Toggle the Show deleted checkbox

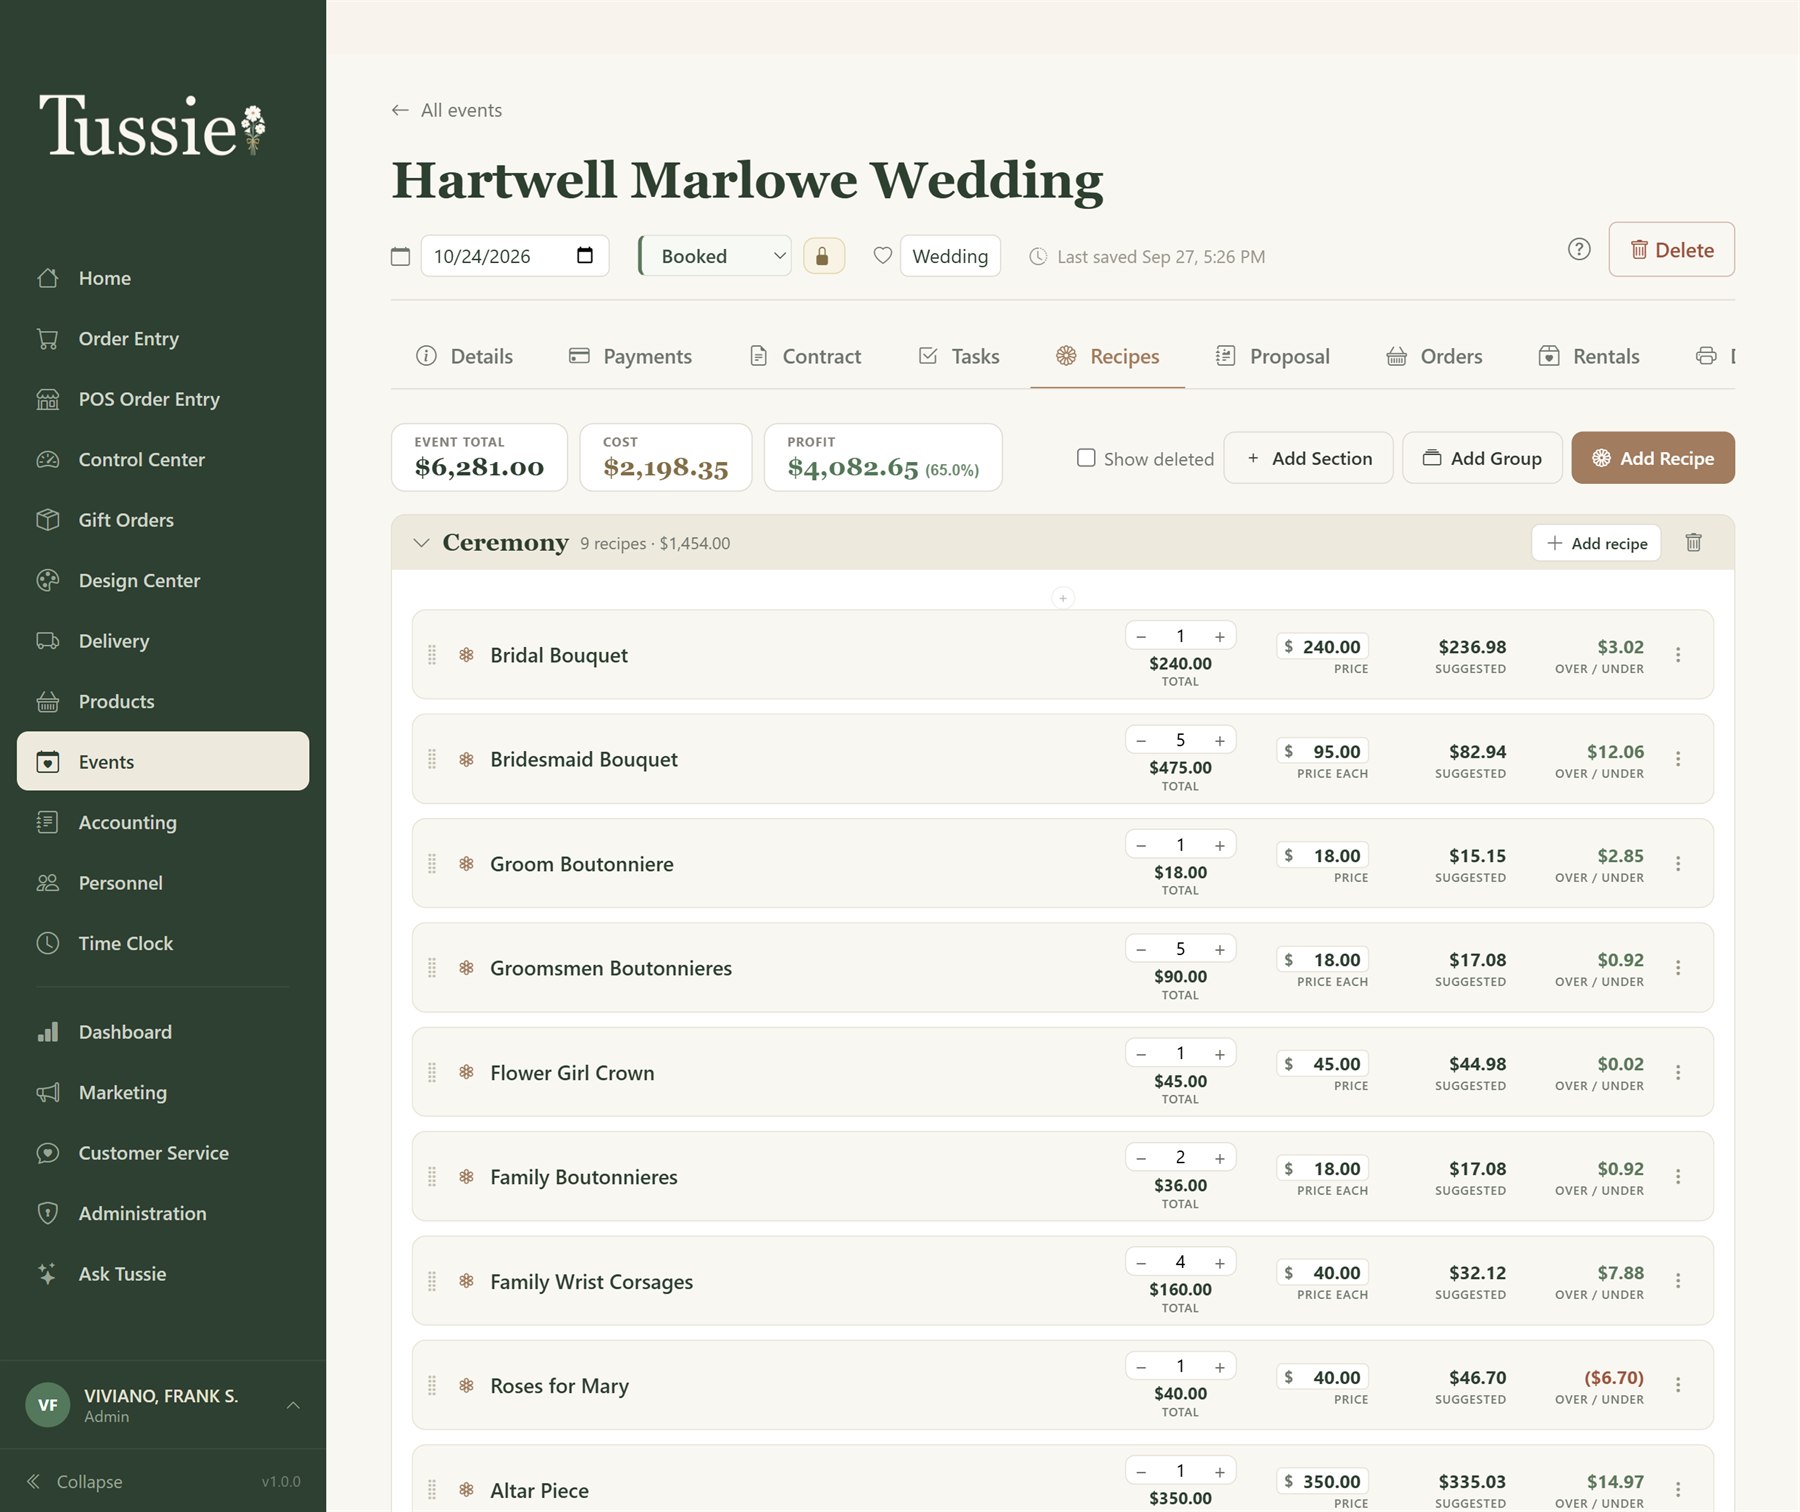tap(1086, 458)
